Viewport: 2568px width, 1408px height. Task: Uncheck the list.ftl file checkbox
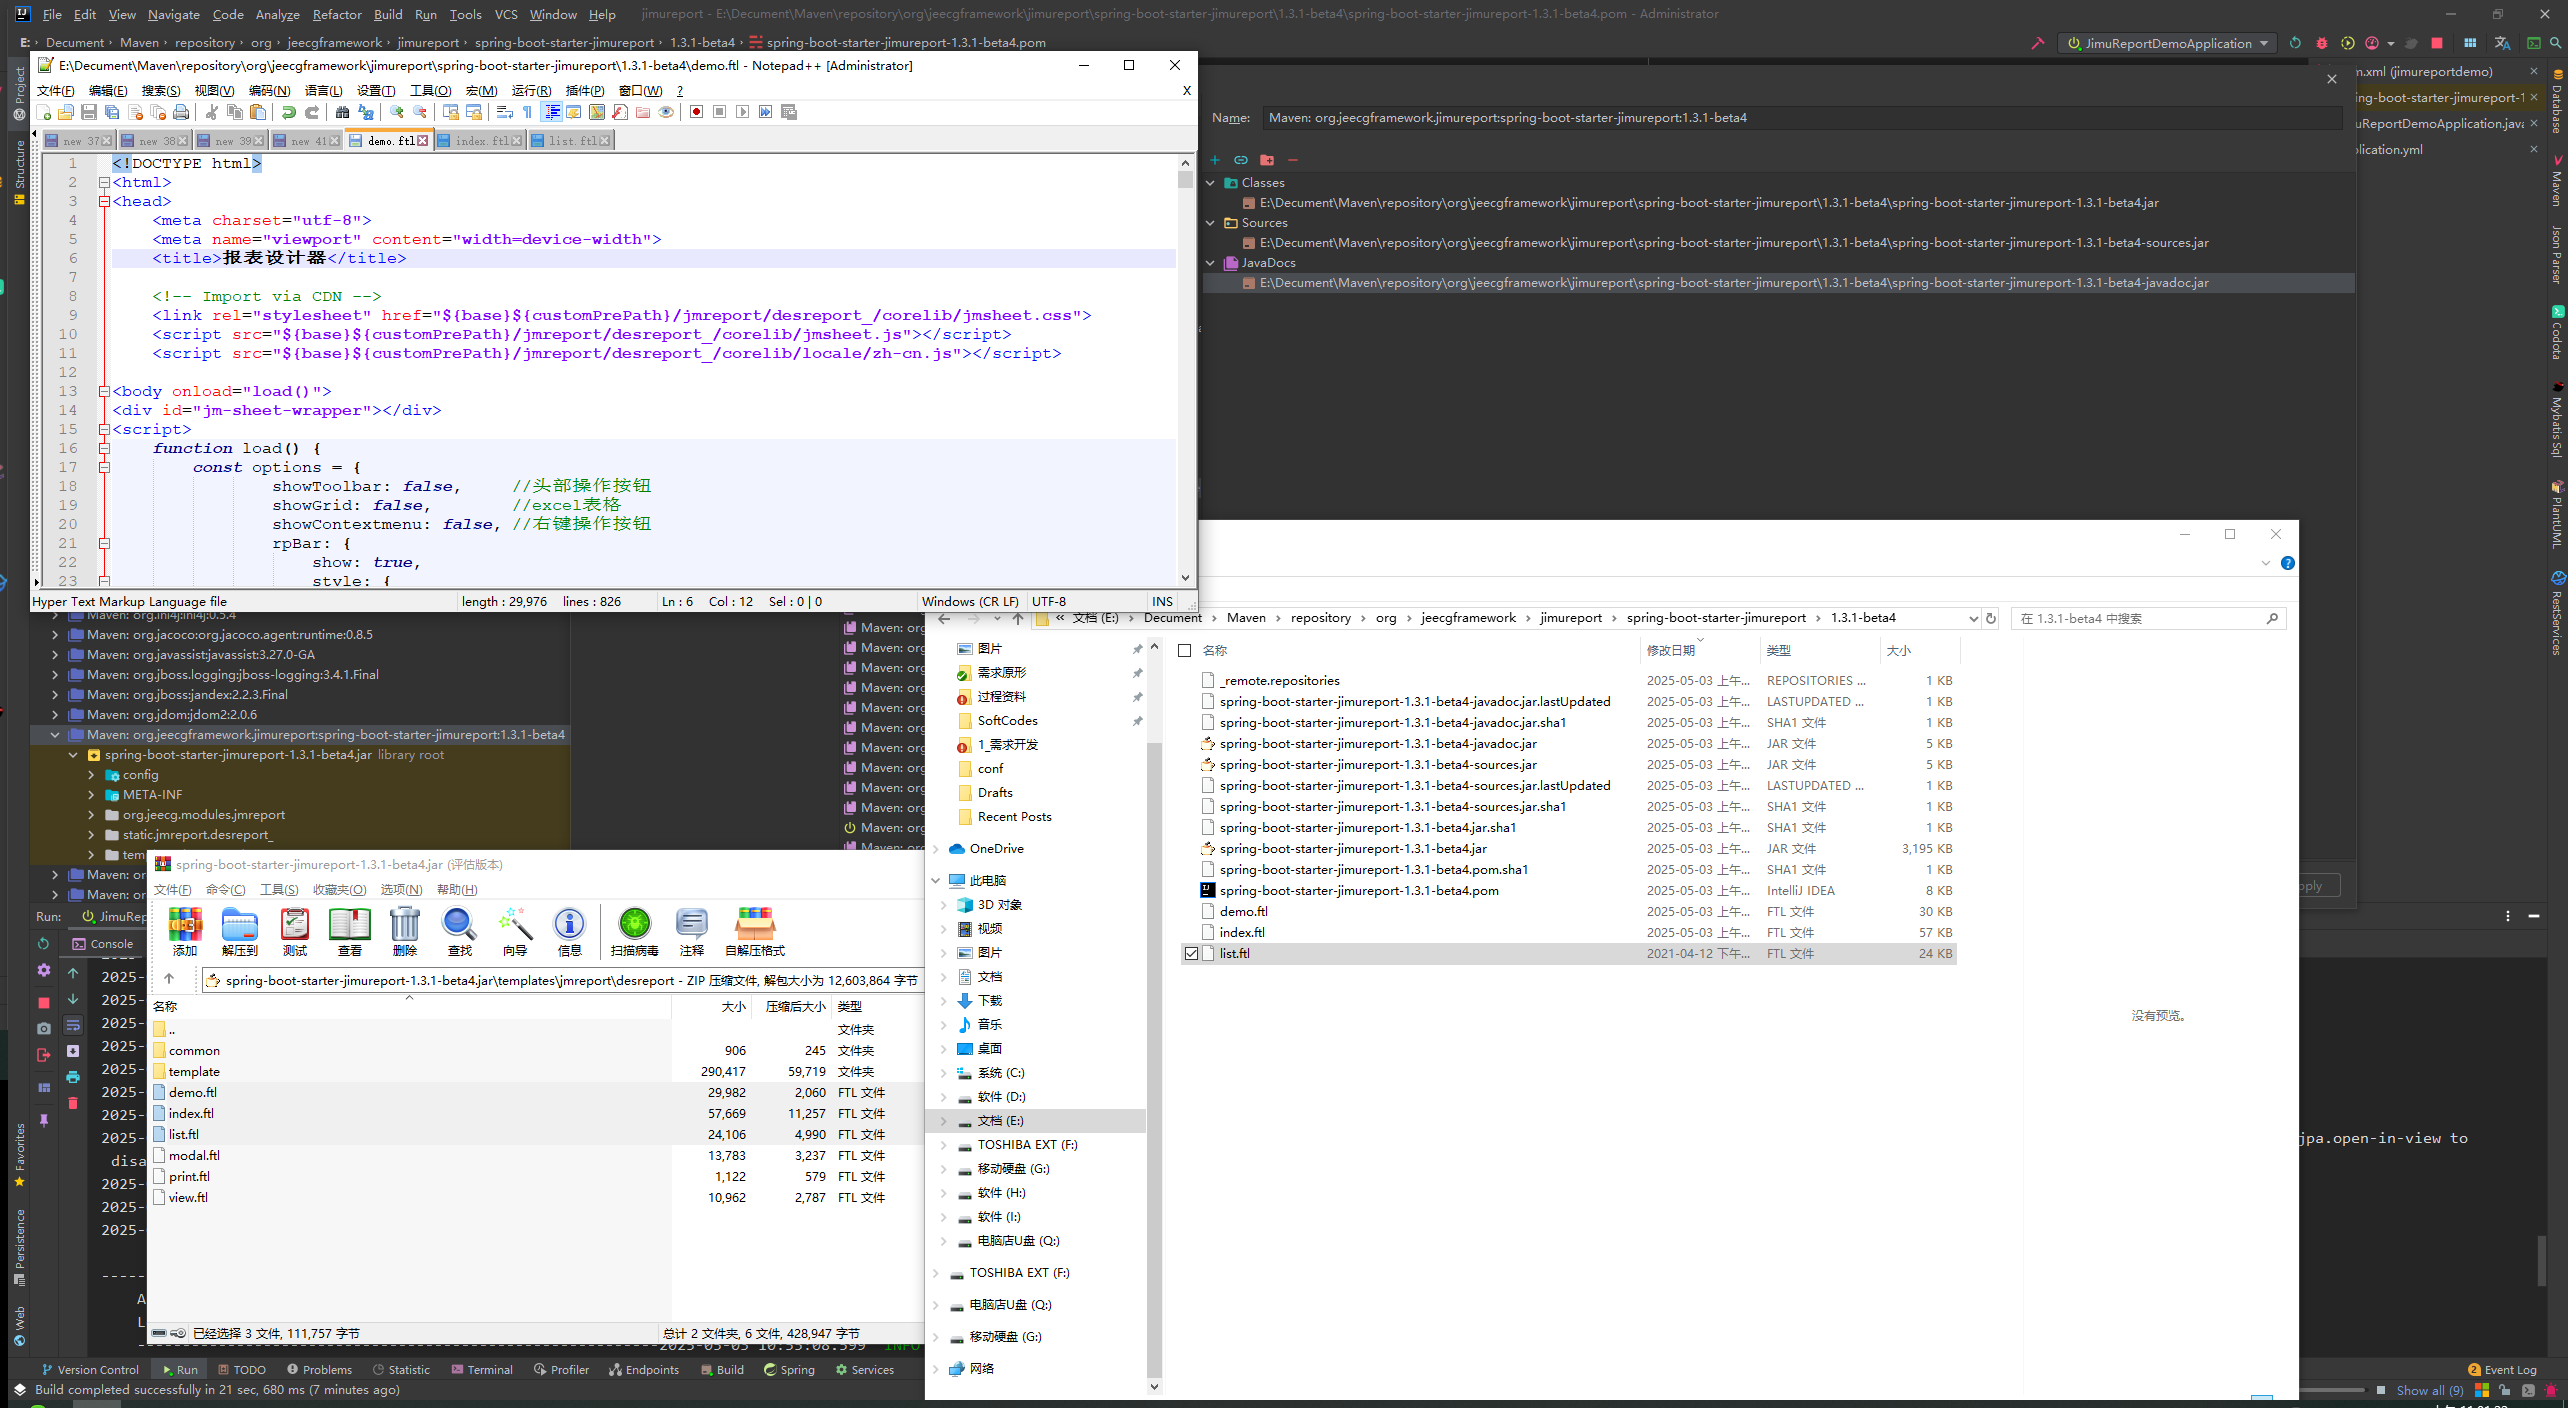tap(1191, 954)
